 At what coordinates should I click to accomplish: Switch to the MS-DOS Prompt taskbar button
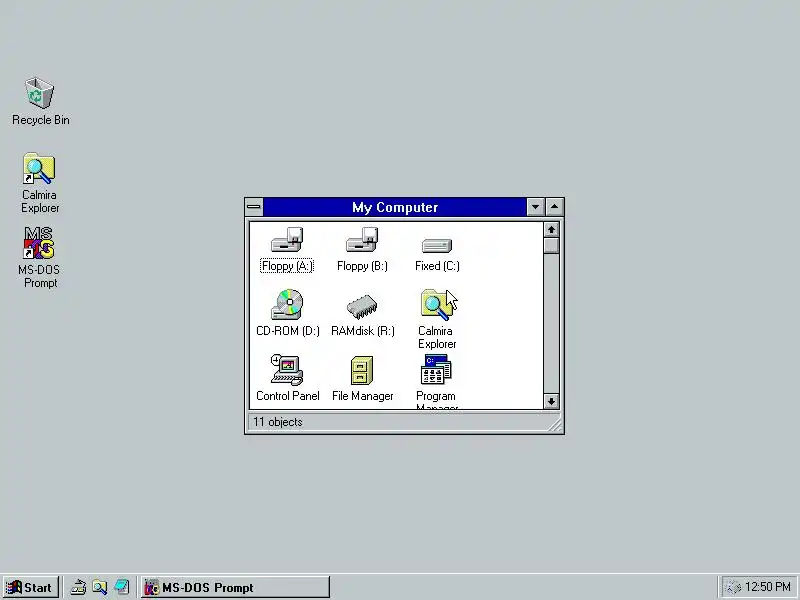click(235, 587)
